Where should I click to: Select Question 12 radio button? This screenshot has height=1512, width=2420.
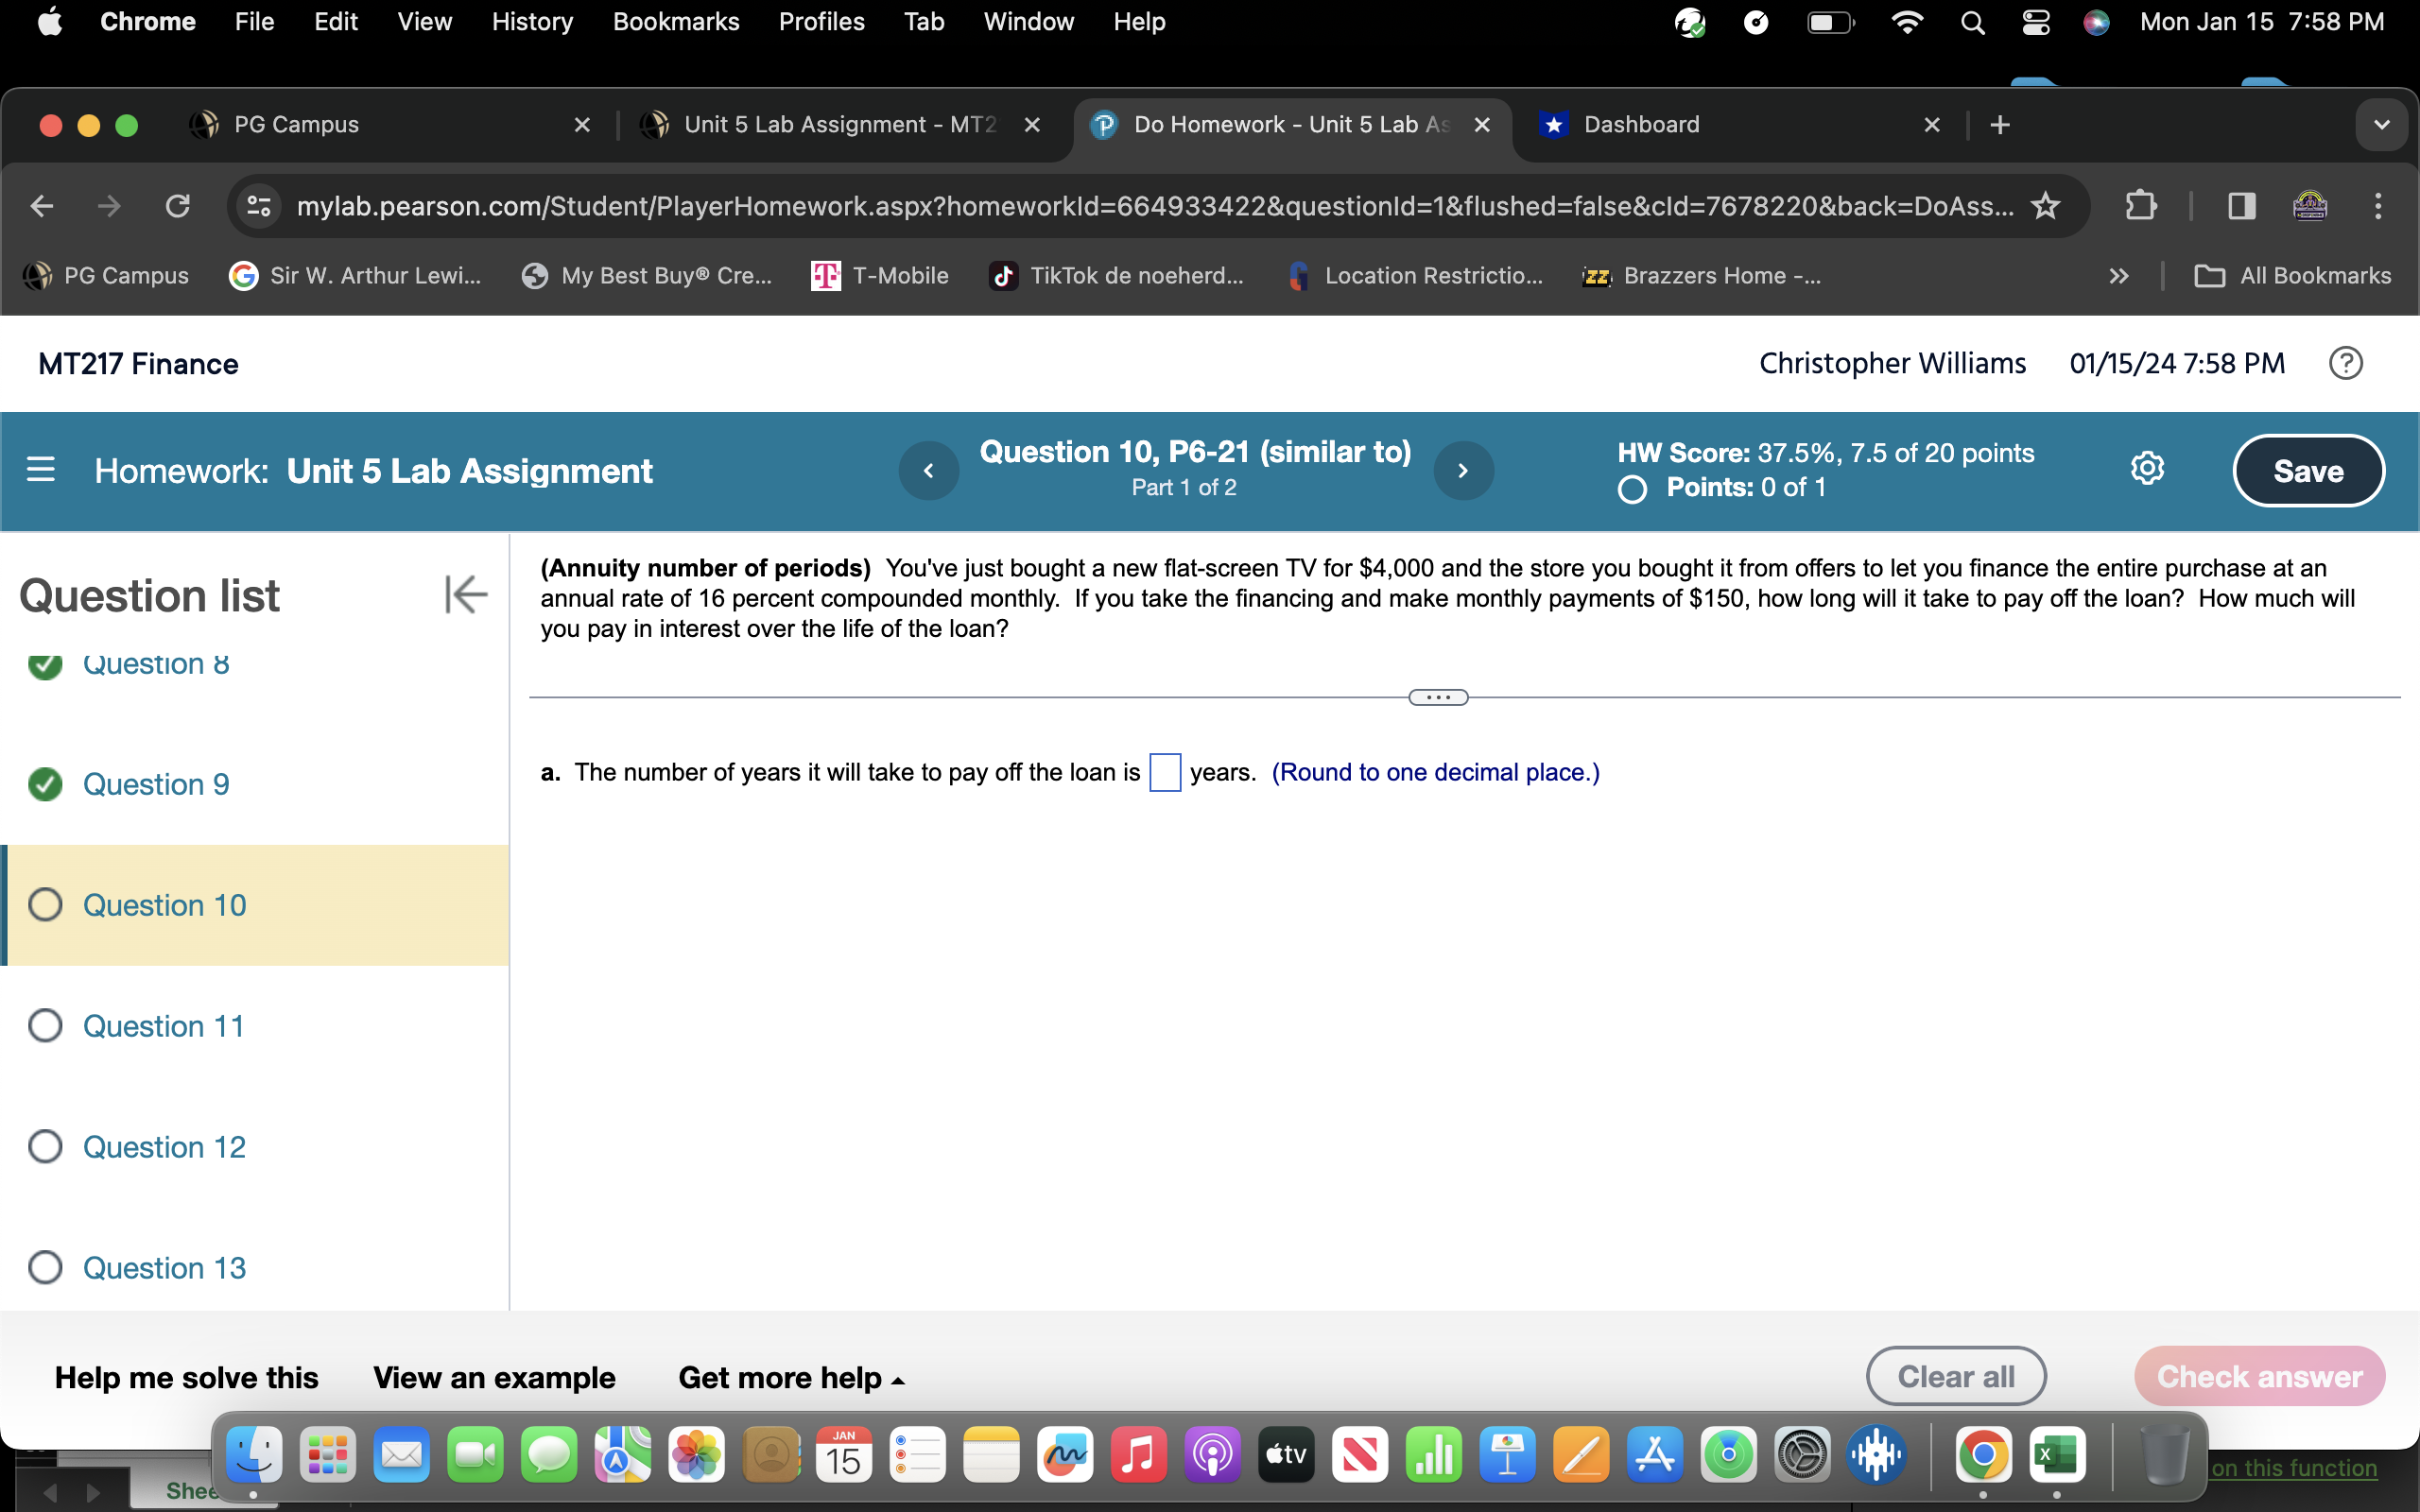click(44, 1146)
